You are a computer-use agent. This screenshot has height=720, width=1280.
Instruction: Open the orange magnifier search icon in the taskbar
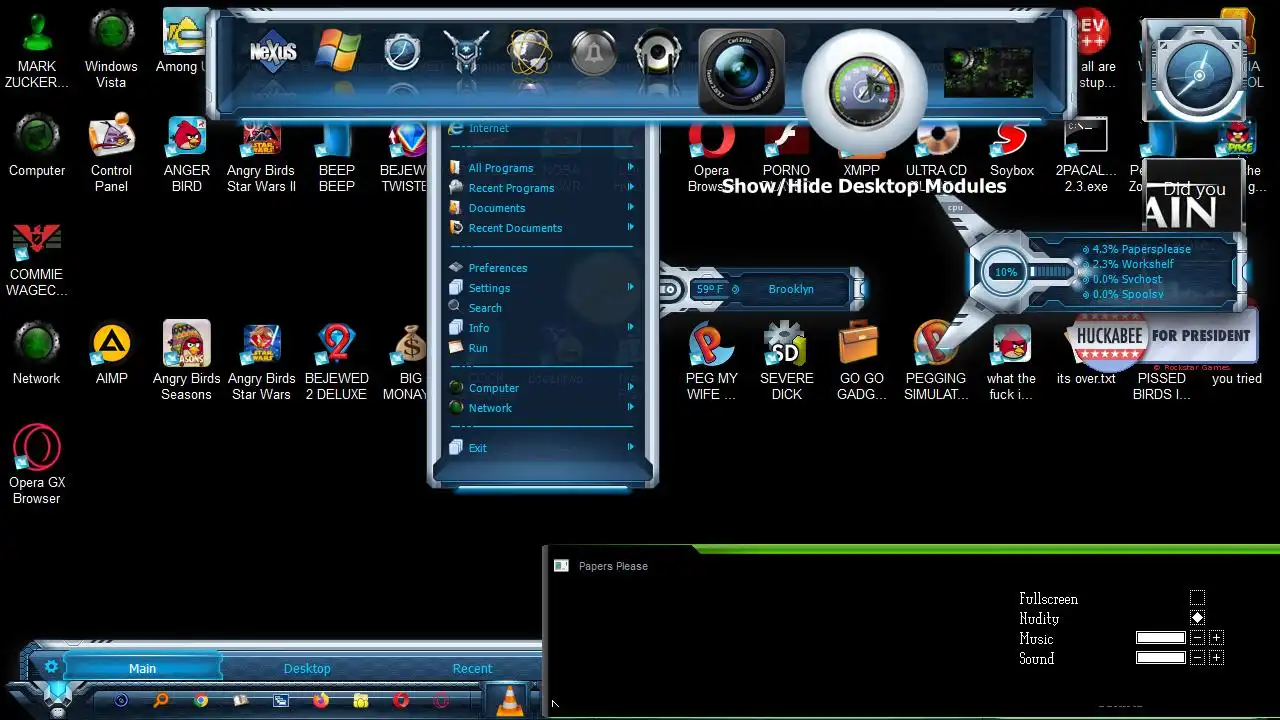160,701
